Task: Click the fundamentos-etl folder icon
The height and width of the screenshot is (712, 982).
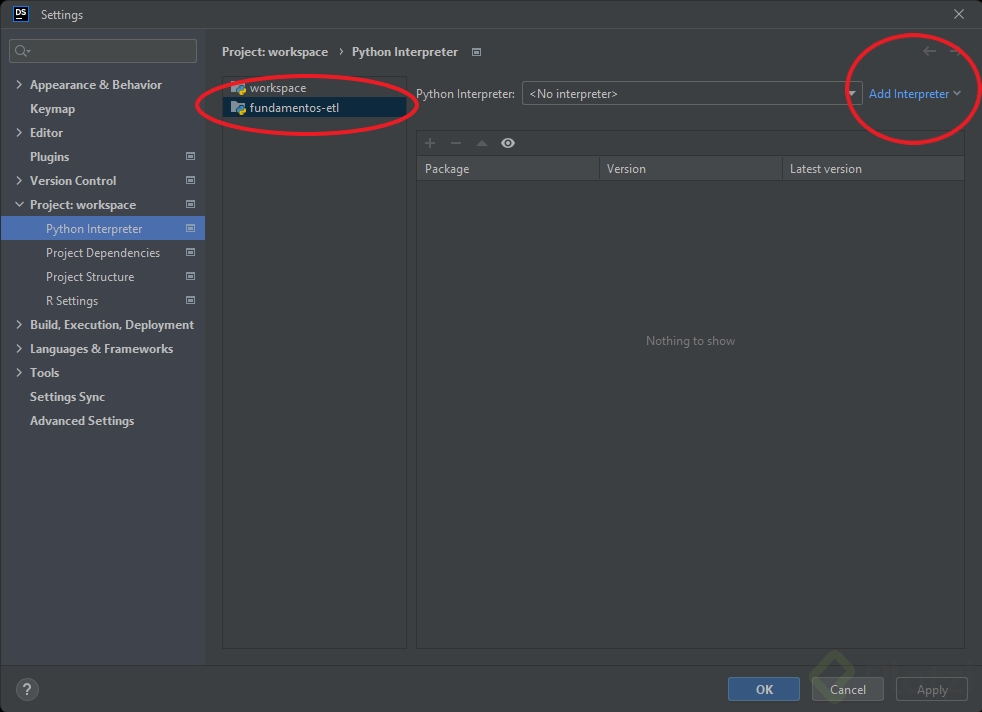Action: point(238,108)
